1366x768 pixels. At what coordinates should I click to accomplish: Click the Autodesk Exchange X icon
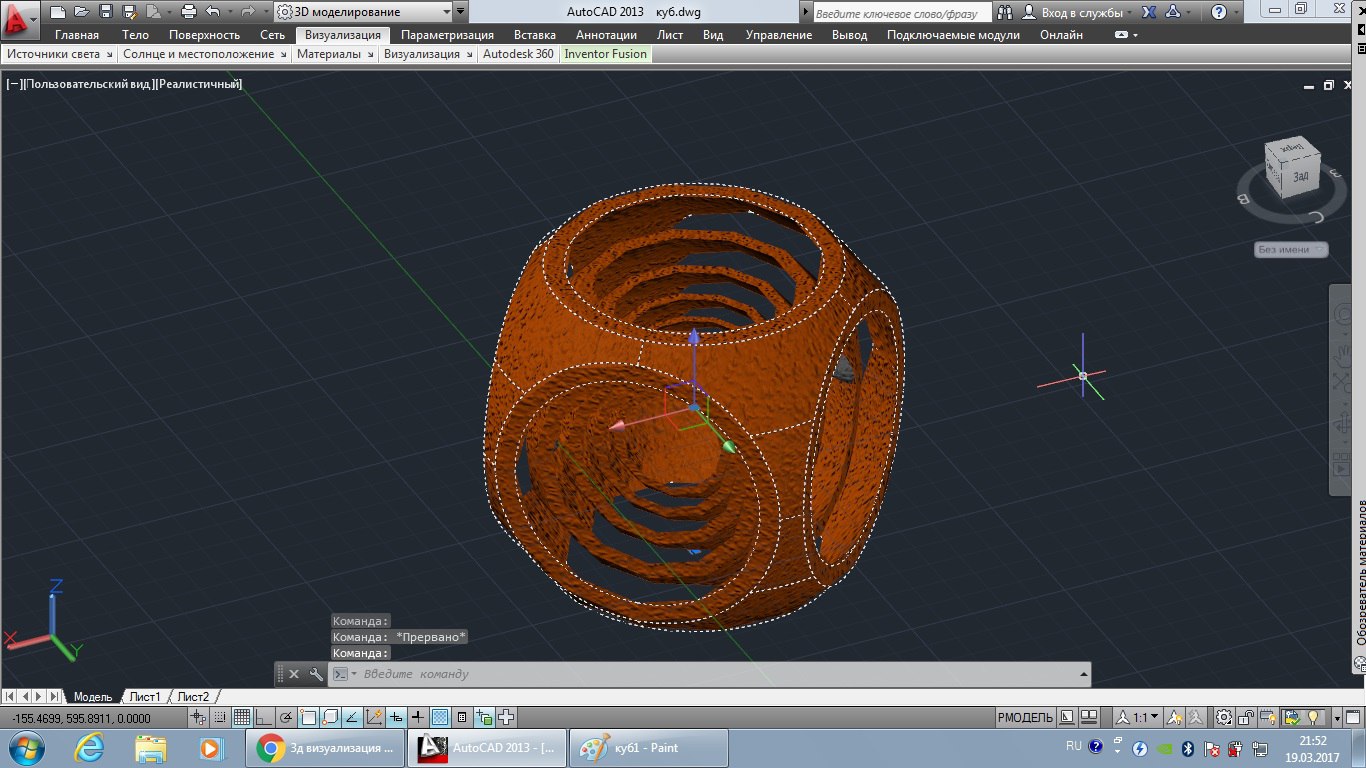pyautogui.click(x=1149, y=12)
